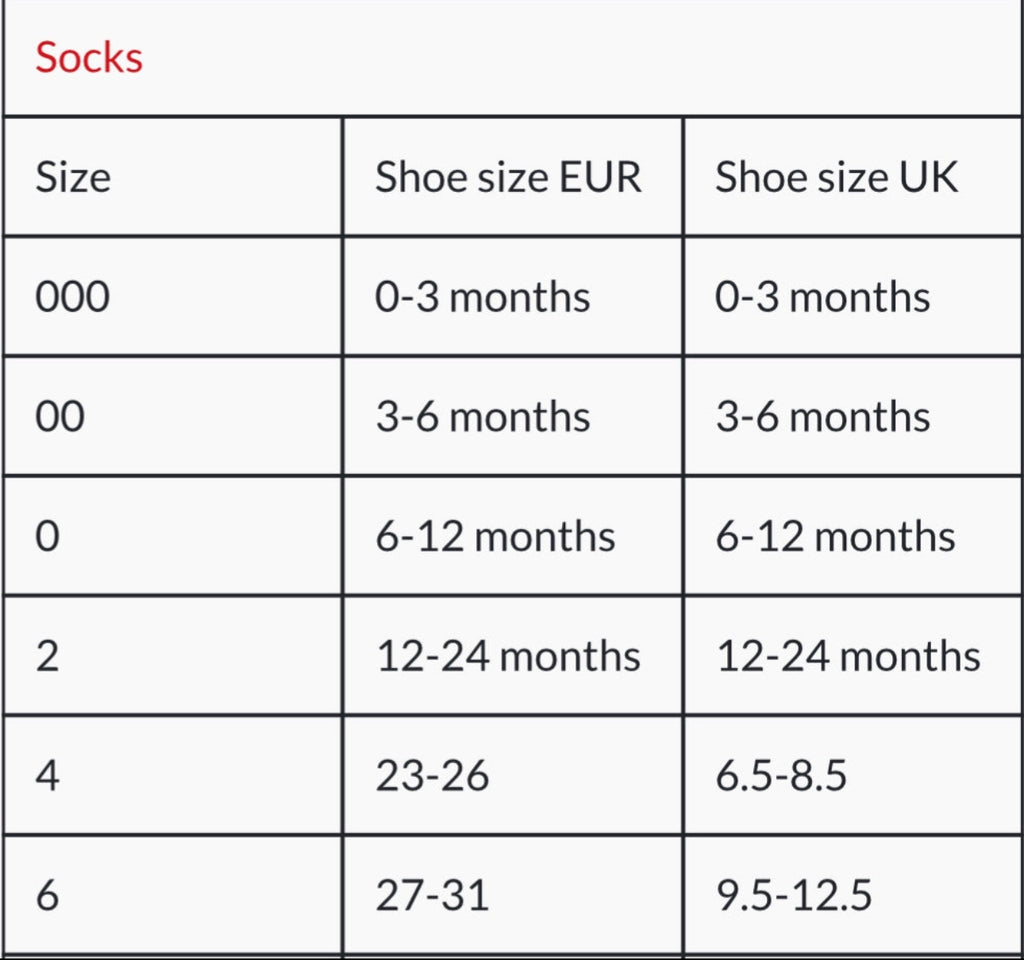Click EUR 12-24 months cell
1024x960 pixels.
coord(508,657)
